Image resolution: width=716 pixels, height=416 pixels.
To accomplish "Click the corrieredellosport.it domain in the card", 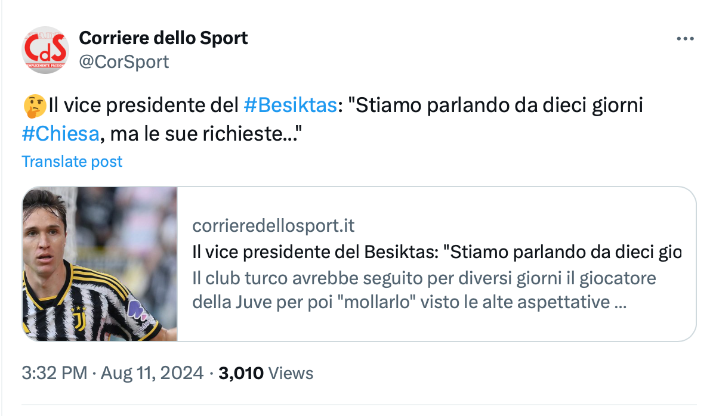I will [x=273, y=226].
